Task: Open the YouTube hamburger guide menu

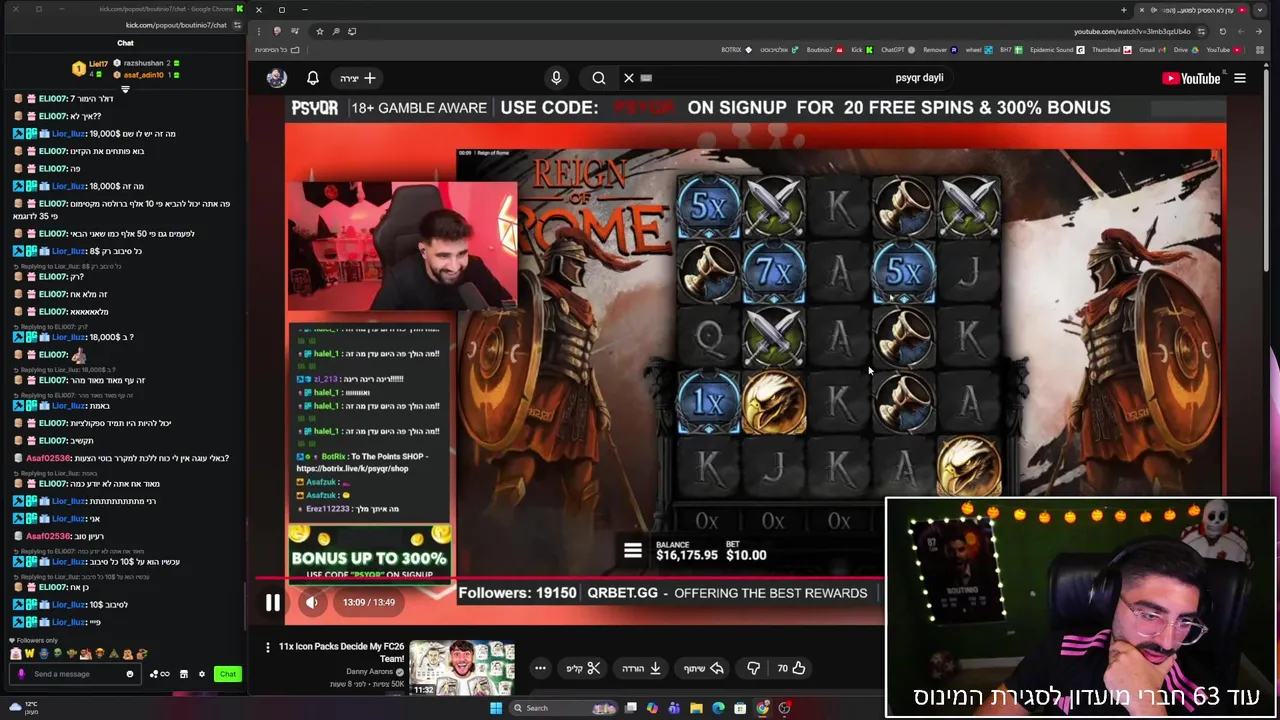Action: [1239, 78]
